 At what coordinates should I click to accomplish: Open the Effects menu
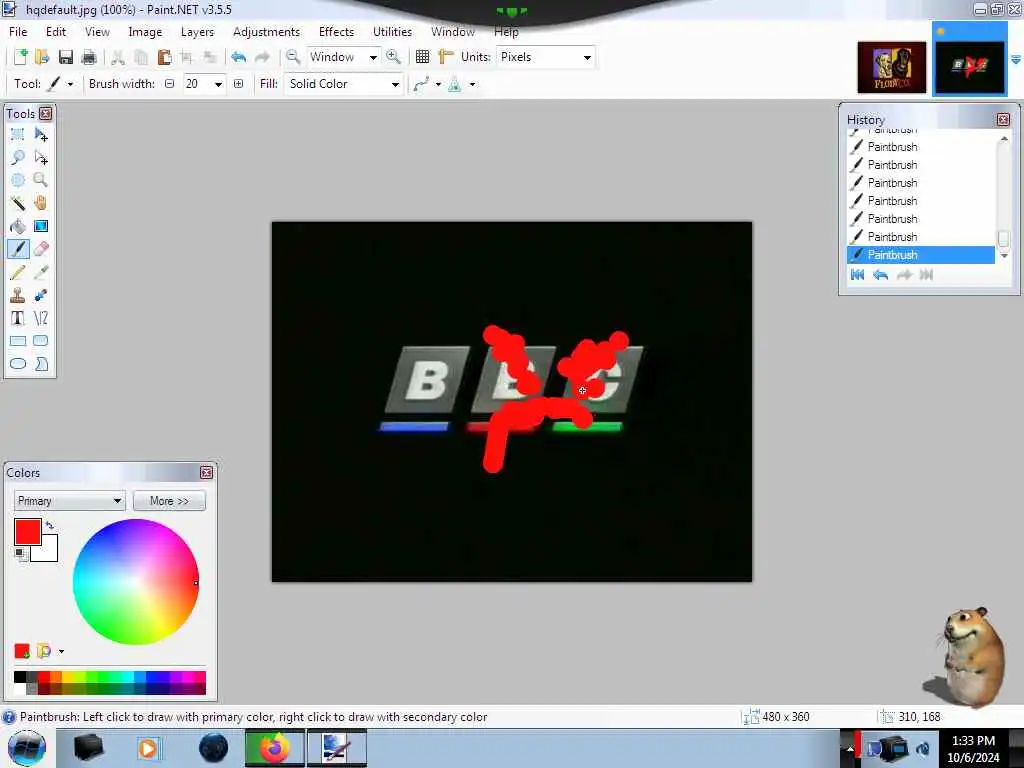[x=336, y=32]
